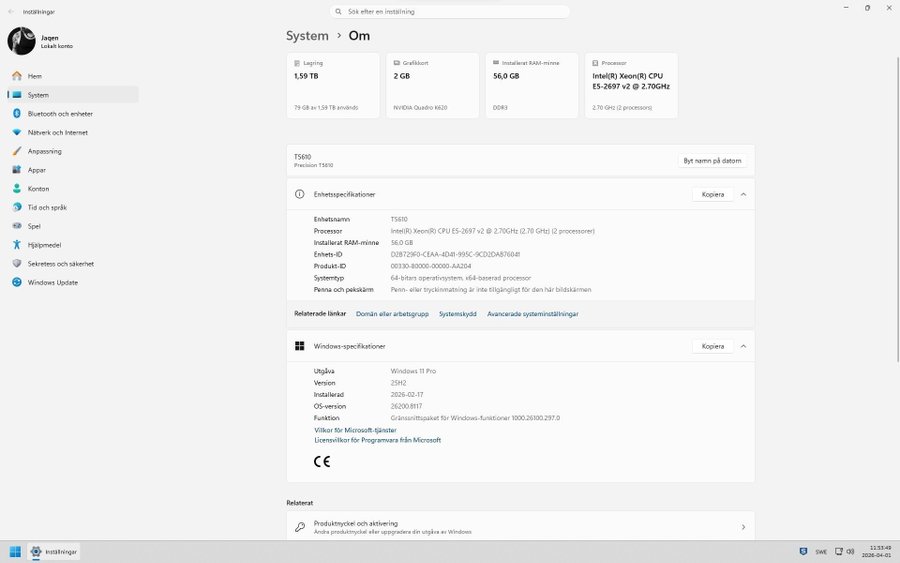
Task: Click the Windows Start button on taskbar
Action: click(x=16, y=551)
